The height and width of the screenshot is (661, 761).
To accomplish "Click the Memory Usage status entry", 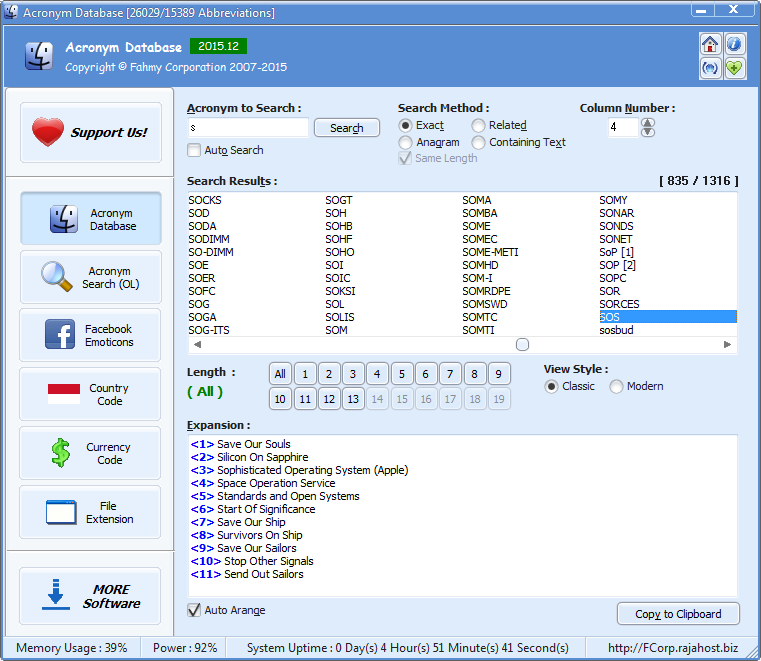I will pos(71,648).
